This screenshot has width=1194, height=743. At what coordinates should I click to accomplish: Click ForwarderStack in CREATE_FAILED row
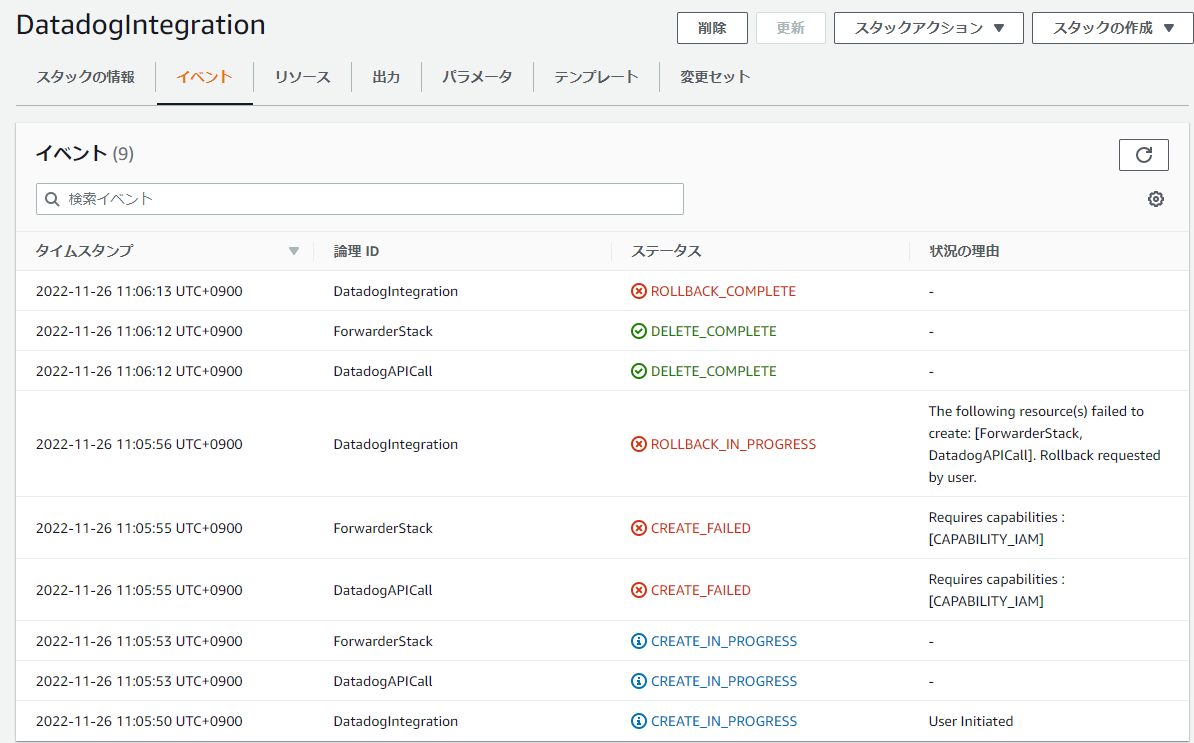tap(383, 528)
